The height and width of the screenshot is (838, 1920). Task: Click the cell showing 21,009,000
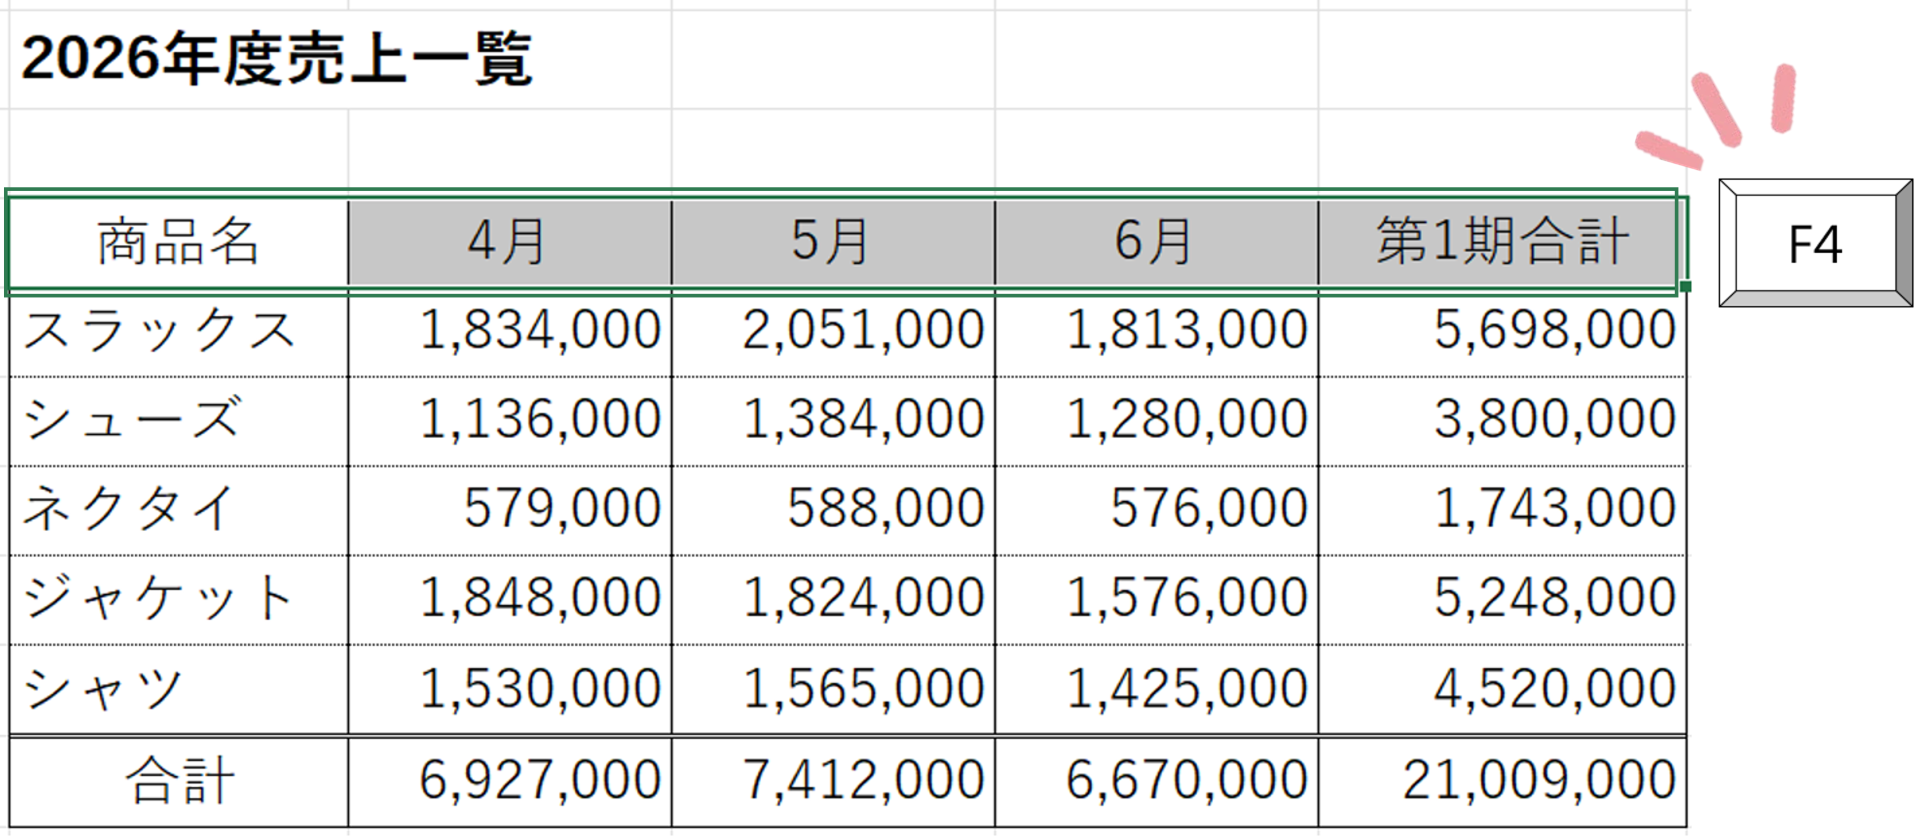coord(1501,782)
